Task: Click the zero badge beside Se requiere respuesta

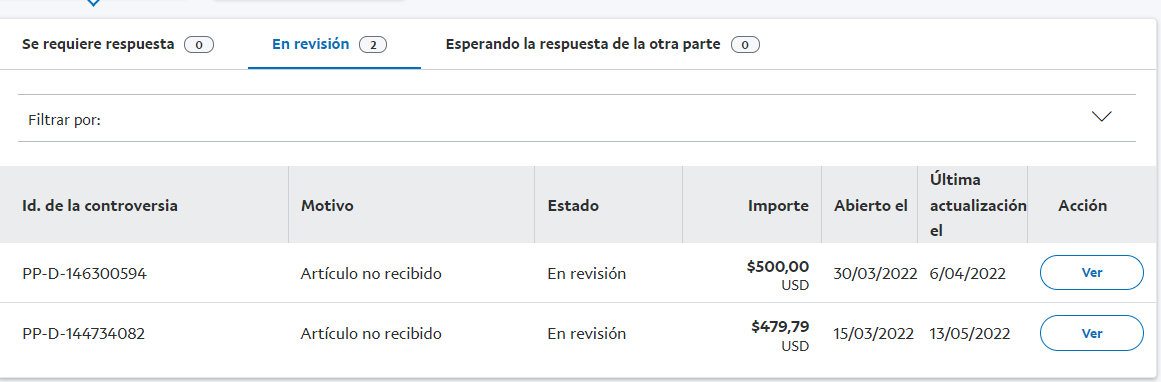Action: [x=199, y=45]
